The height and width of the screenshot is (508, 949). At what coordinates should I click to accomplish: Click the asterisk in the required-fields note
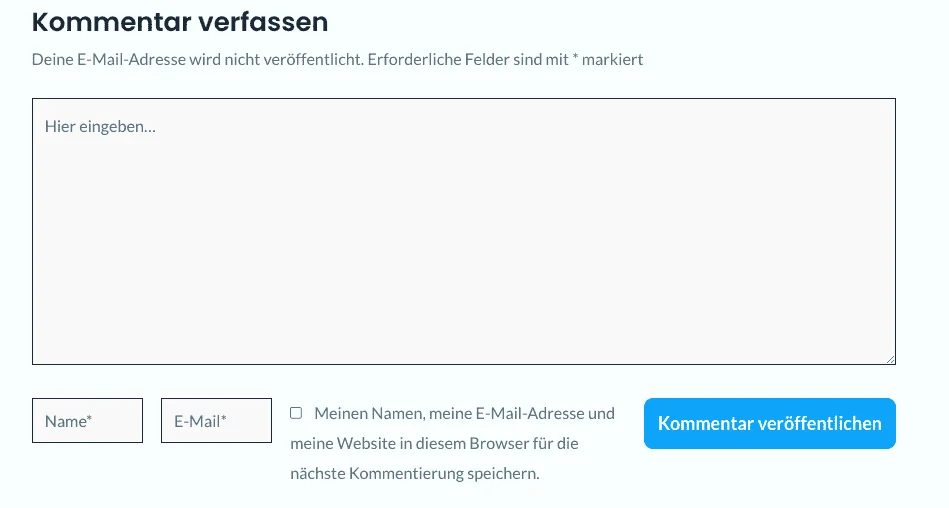point(576,58)
